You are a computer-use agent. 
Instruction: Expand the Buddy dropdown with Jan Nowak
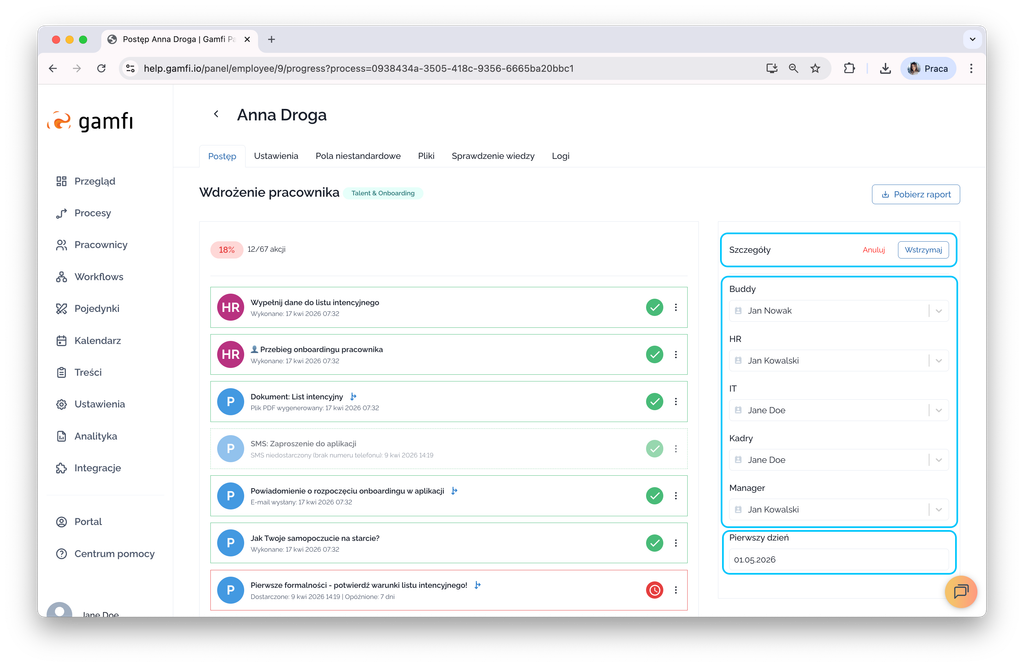[938, 311]
